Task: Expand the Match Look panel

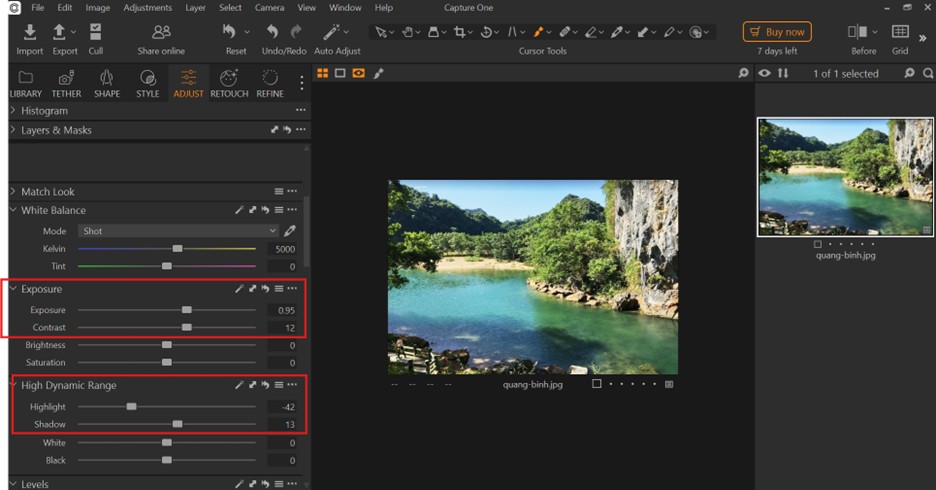Action: coord(13,192)
